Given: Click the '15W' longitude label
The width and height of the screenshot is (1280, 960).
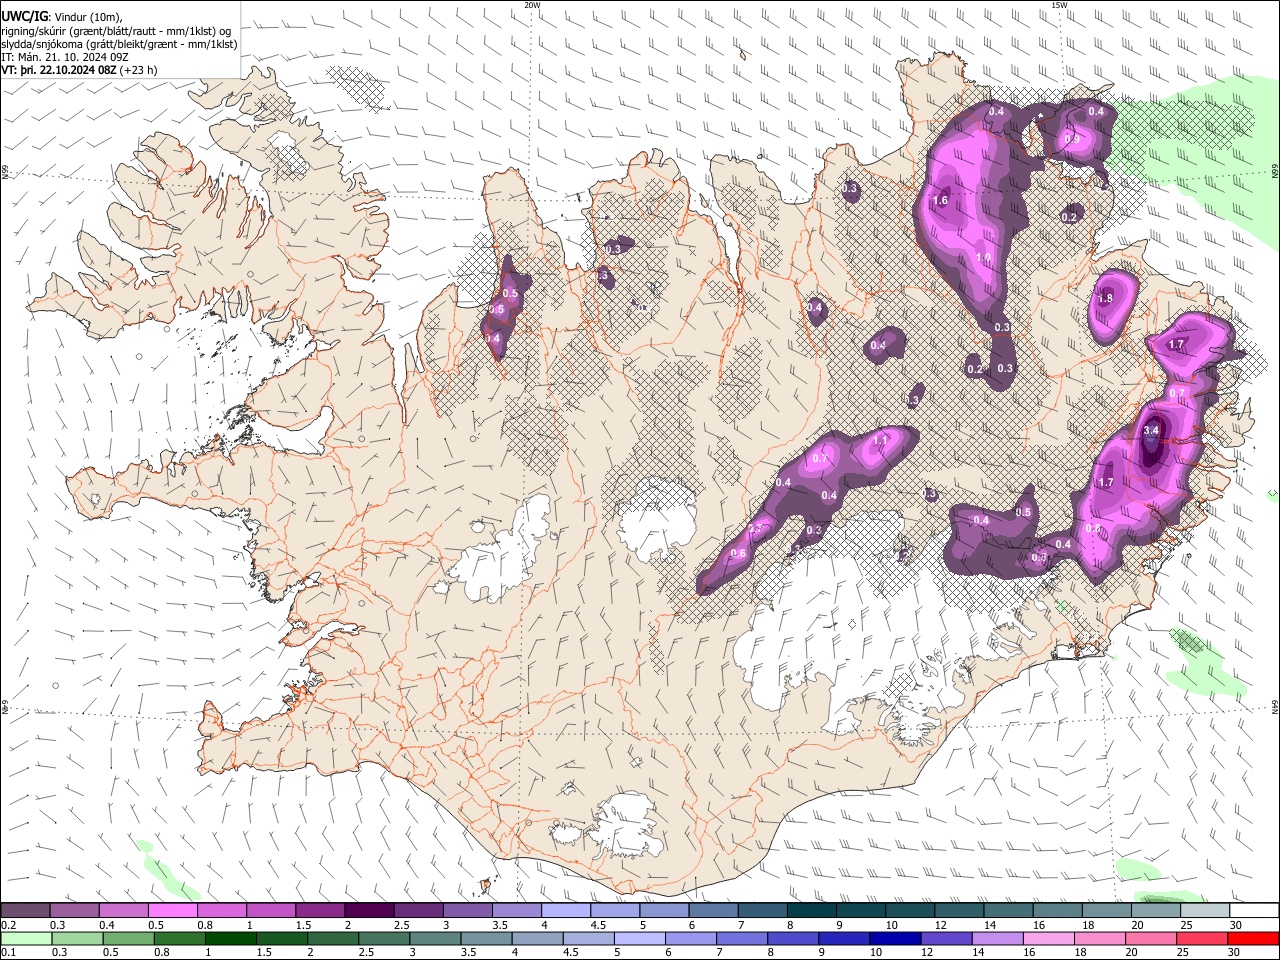Looking at the screenshot, I should [1059, 5].
